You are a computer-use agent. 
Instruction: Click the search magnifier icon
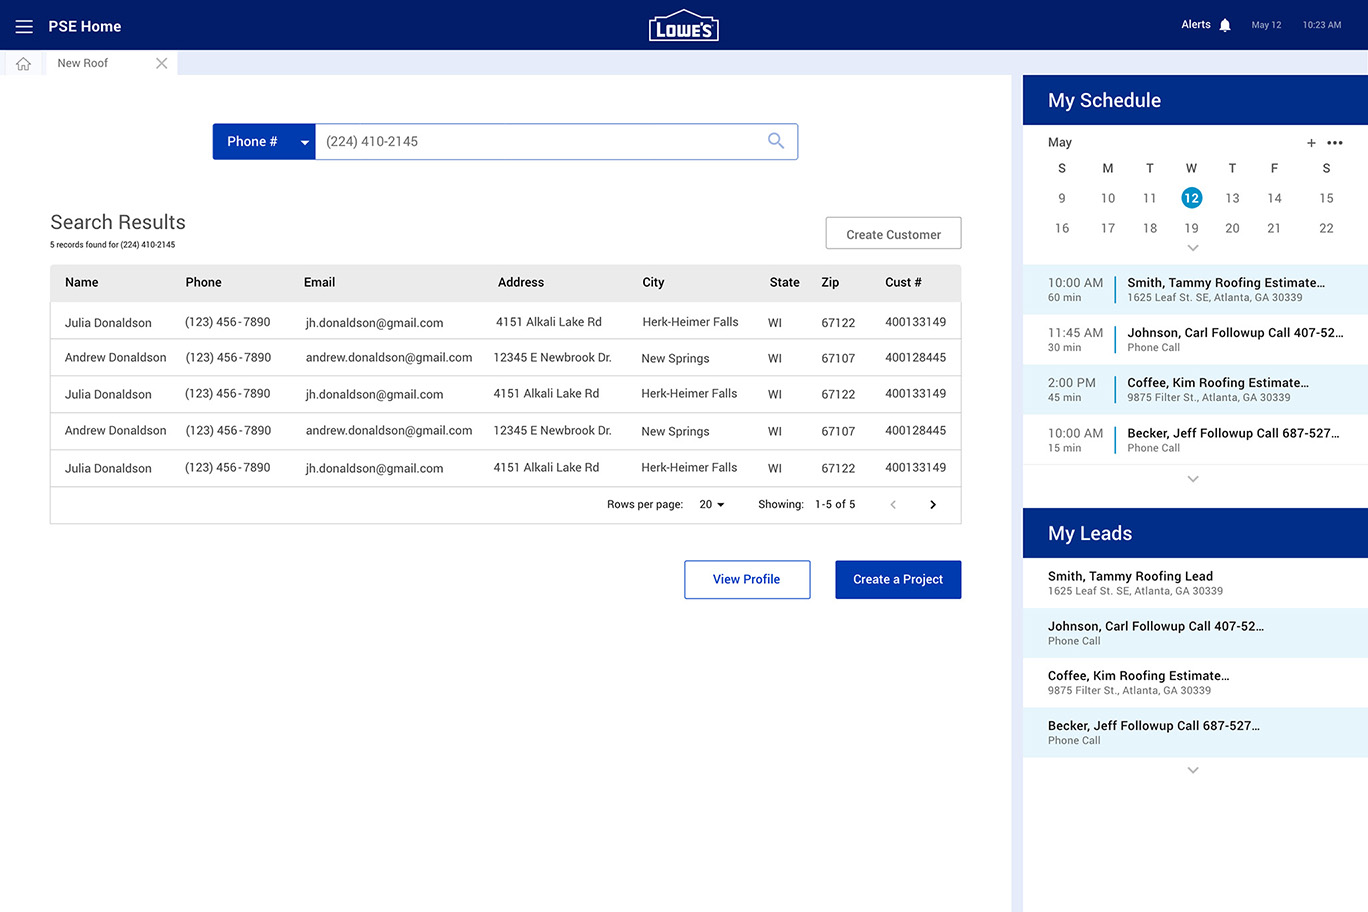776,141
